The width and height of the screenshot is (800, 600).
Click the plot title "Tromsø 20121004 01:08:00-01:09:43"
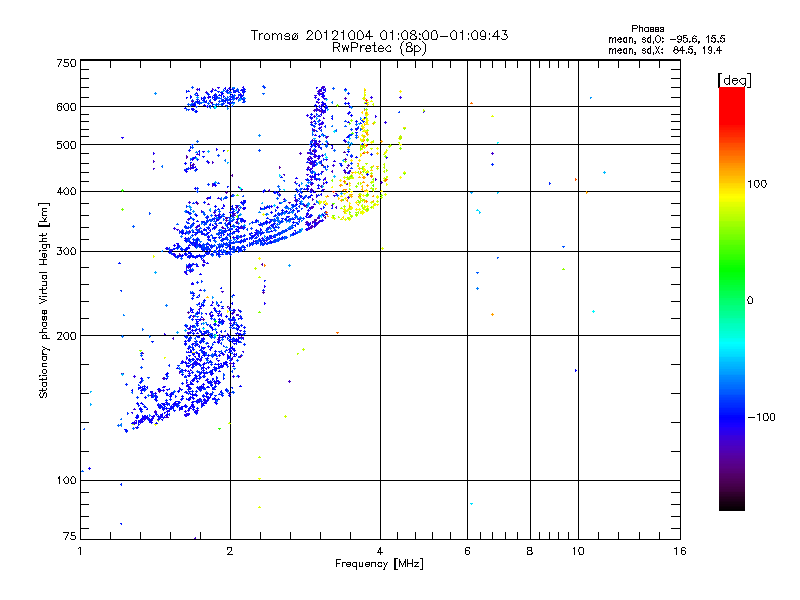(379, 35)
